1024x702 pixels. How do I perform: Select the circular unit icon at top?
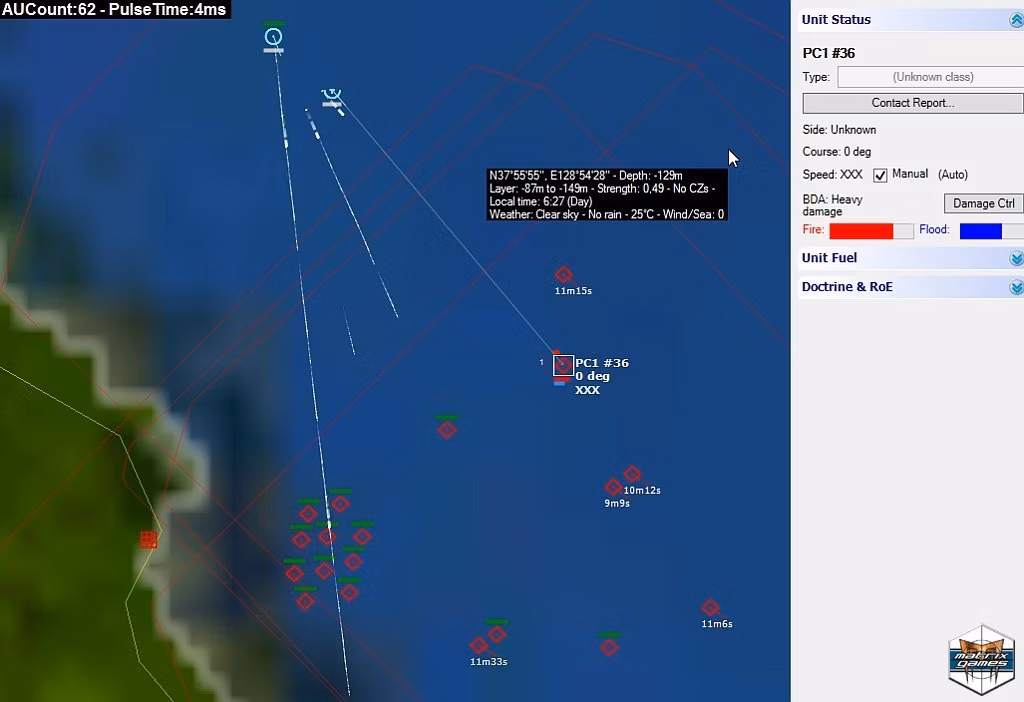[274, 37]
